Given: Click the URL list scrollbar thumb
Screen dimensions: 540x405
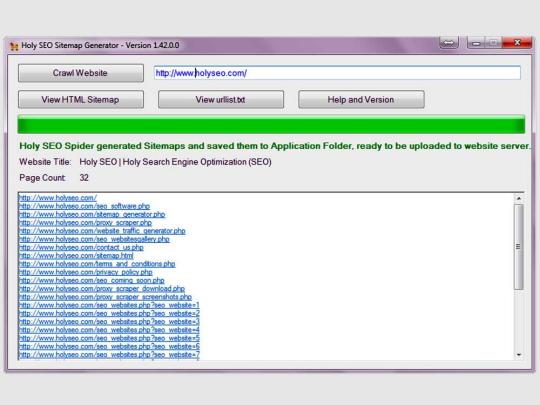Looking at the screenshot, I should click(519, 247).
